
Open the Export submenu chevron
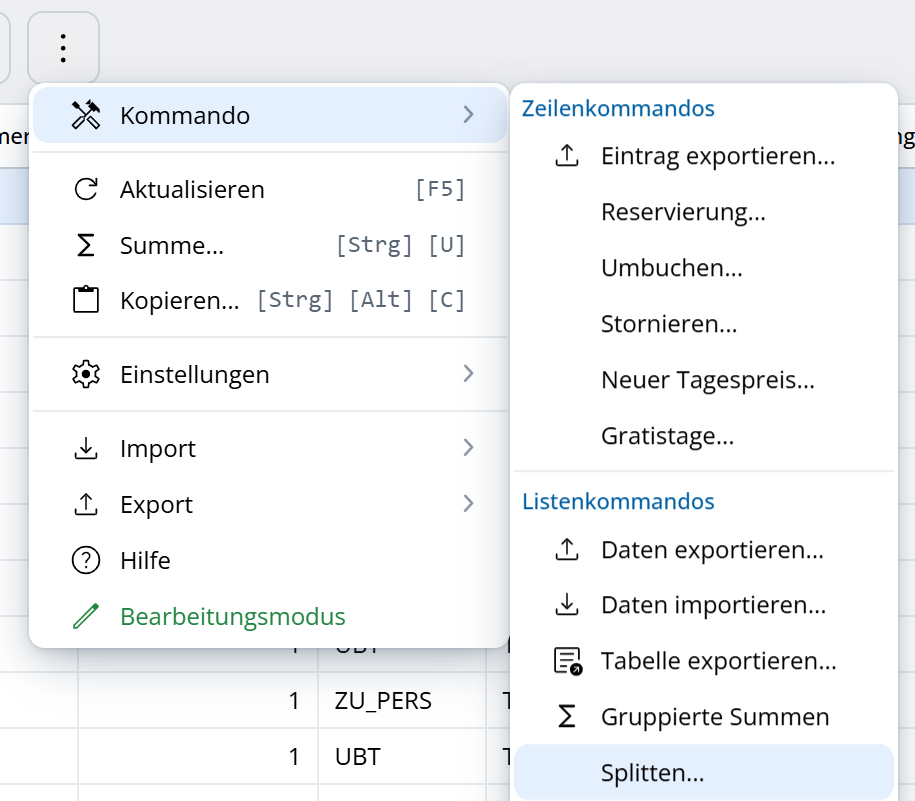click(468, 504)
